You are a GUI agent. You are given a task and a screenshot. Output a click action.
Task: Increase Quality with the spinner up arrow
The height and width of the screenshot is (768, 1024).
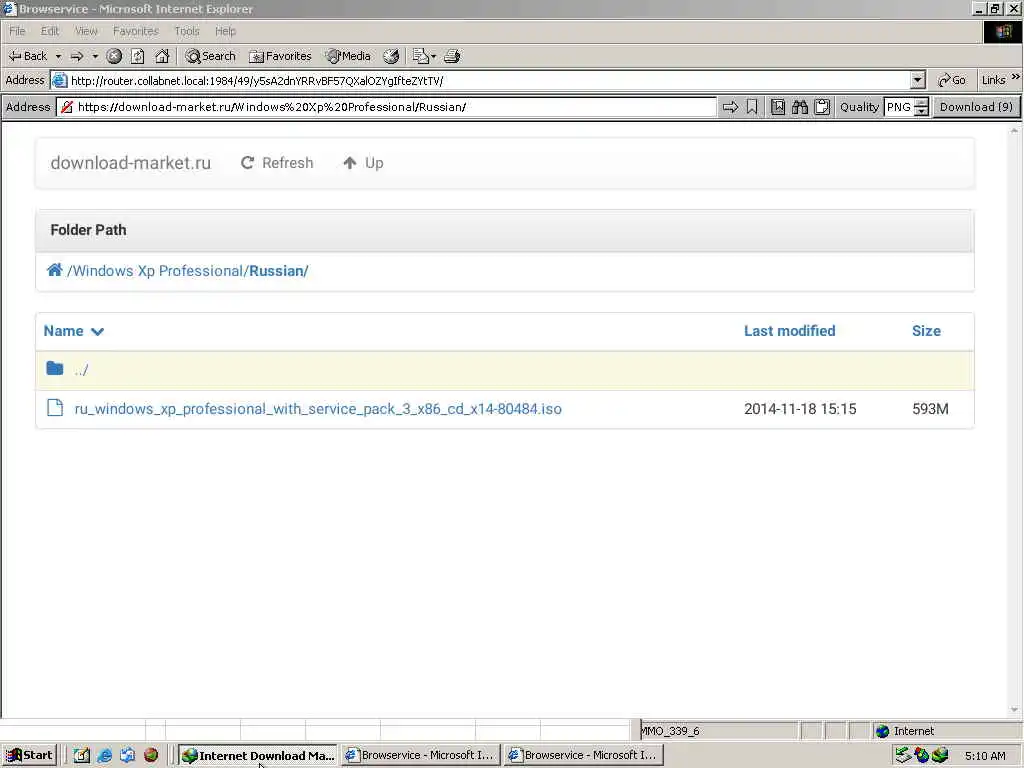(x=921, y=103)
